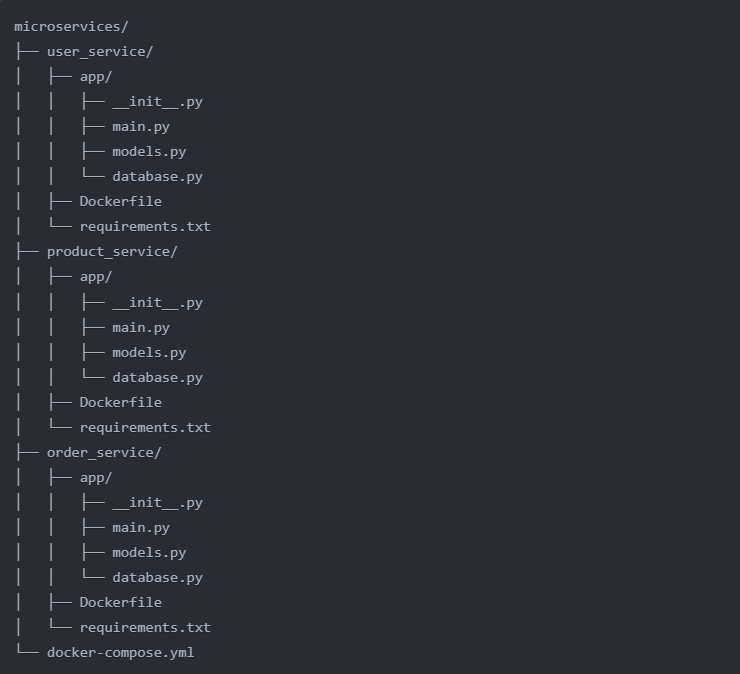Click __init__.py in user_service app
Screen dimensions: 740x674
157,102
